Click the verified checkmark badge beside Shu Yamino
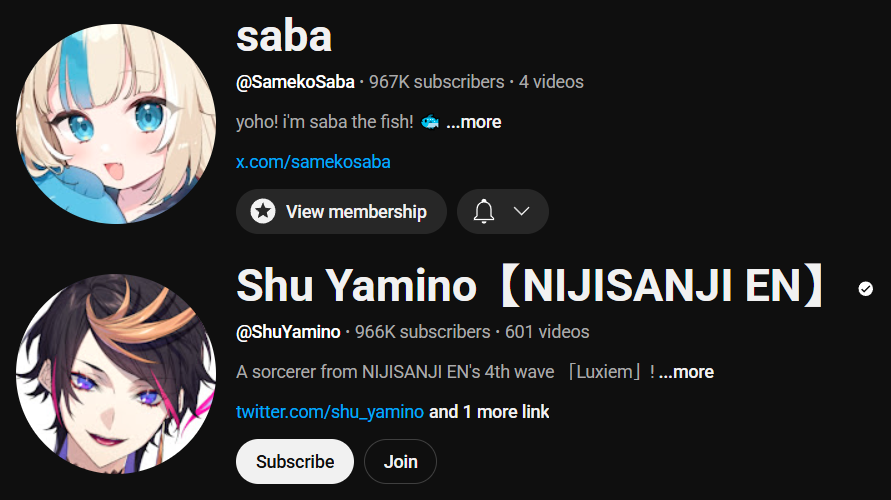891x500 pixels. click(865, 289)
